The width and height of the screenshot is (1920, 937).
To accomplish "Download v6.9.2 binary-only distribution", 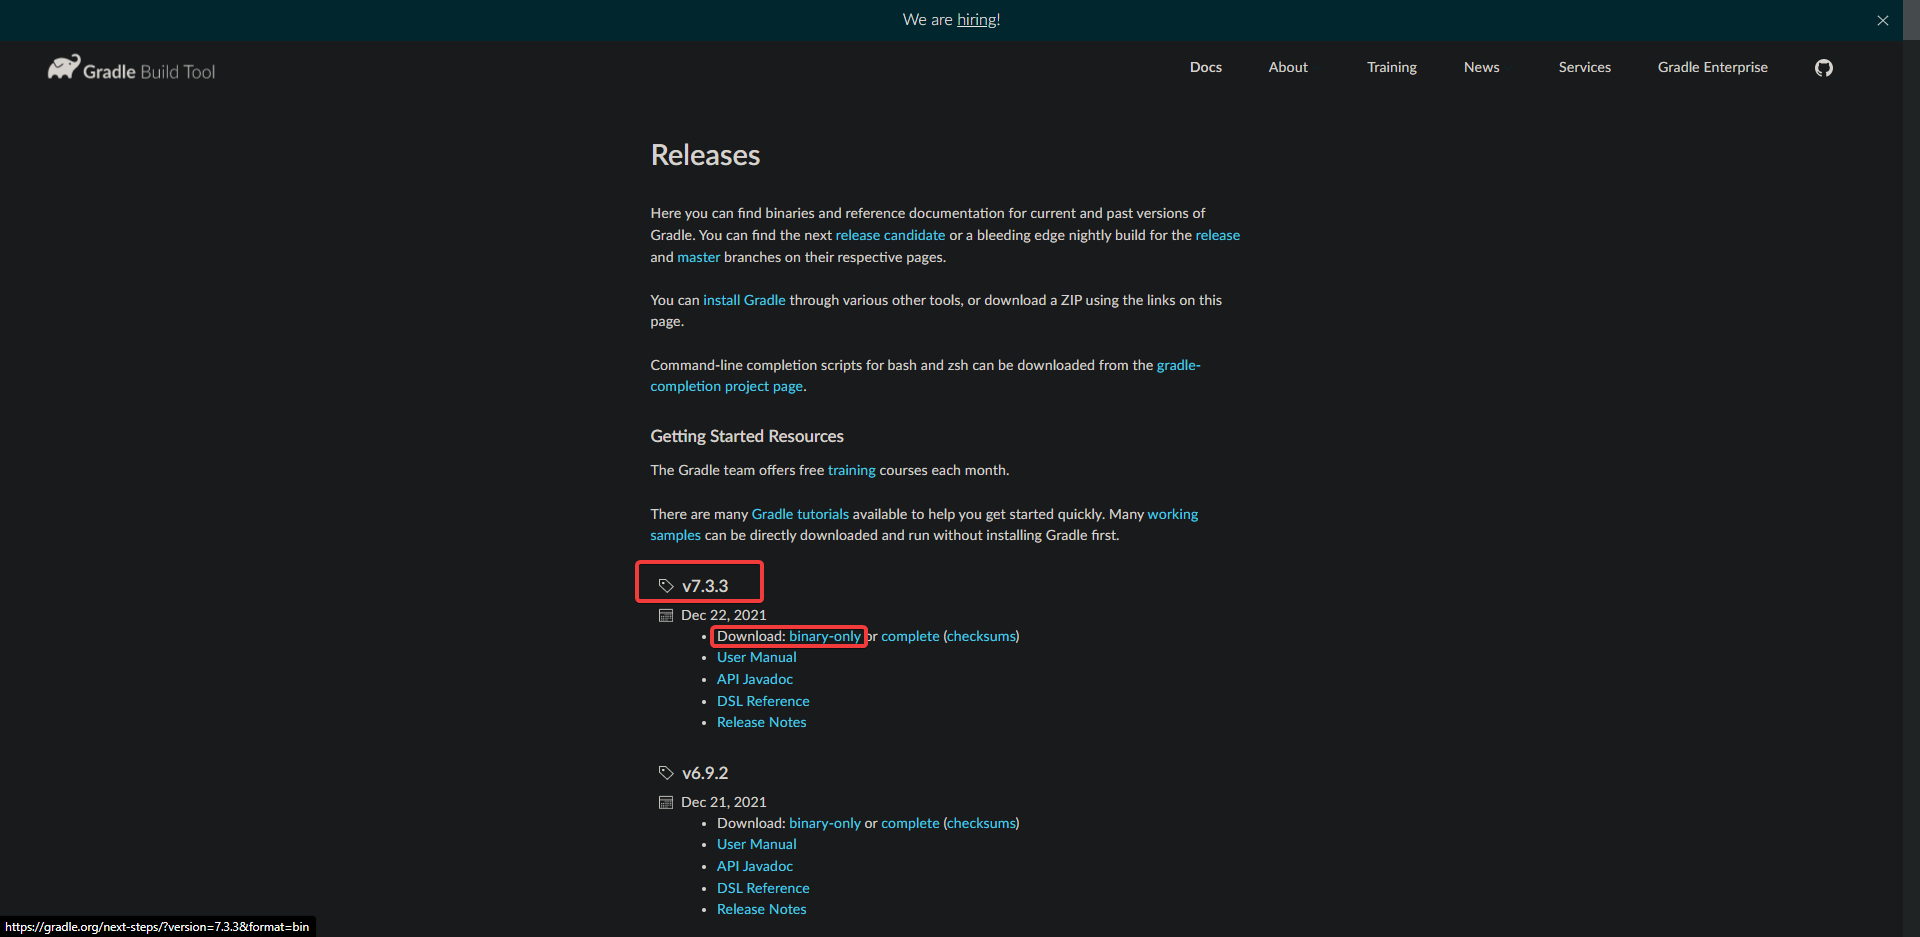I will pos(824,823).
